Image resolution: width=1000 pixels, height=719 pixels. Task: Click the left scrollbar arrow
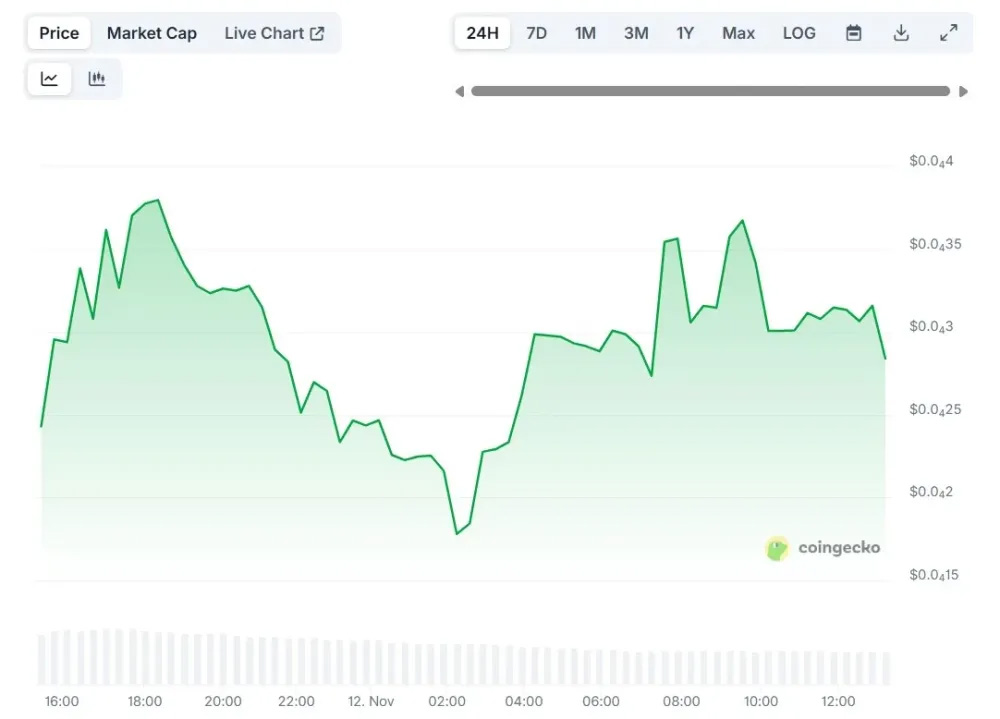tap(460, 91)
